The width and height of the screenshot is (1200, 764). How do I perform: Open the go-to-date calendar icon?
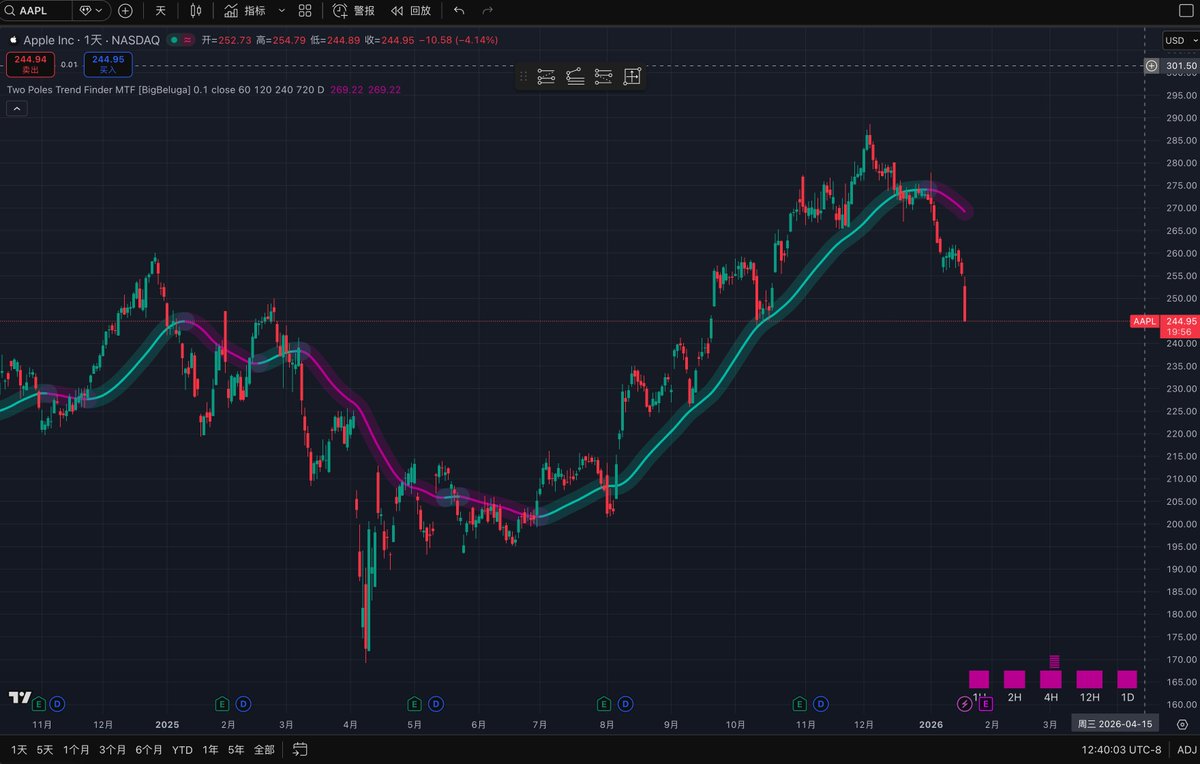300,749
